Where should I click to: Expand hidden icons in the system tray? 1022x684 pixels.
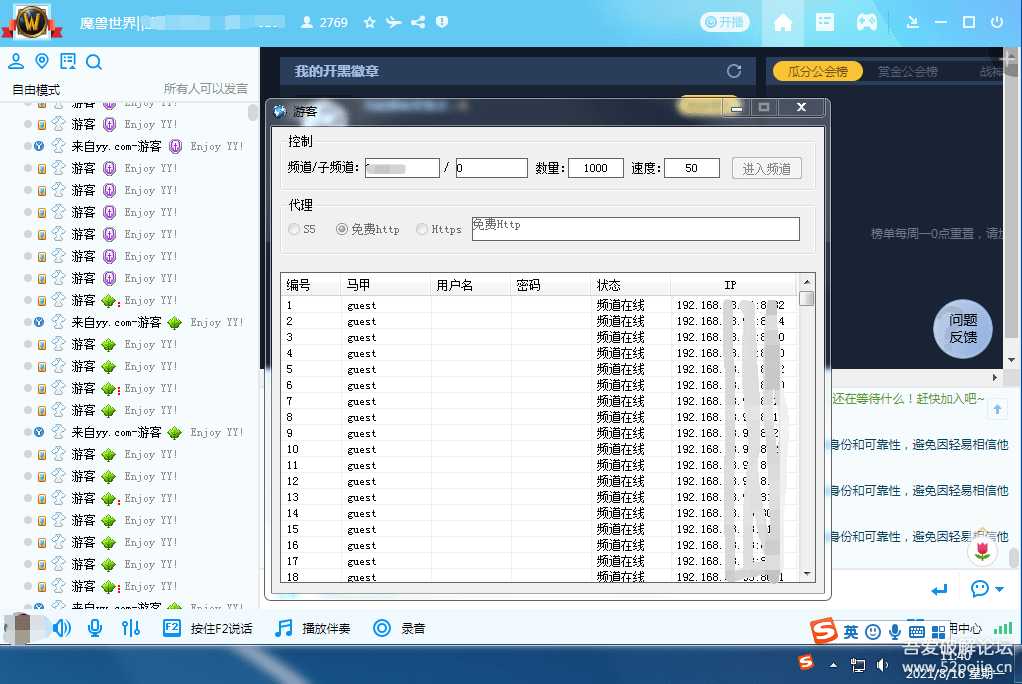point(833,663)
